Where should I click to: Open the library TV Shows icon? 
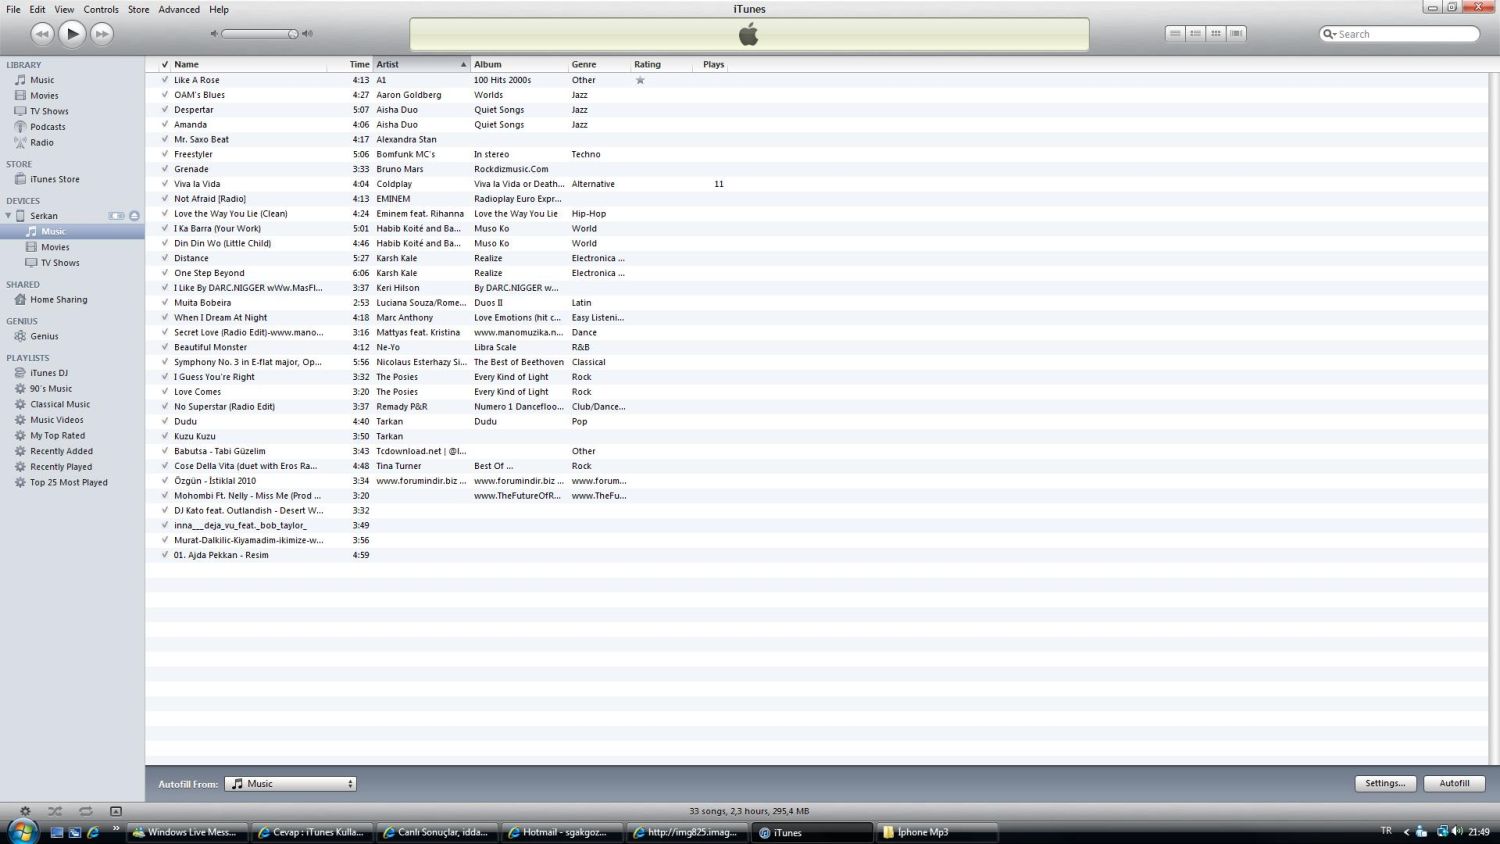pos(20,111)
